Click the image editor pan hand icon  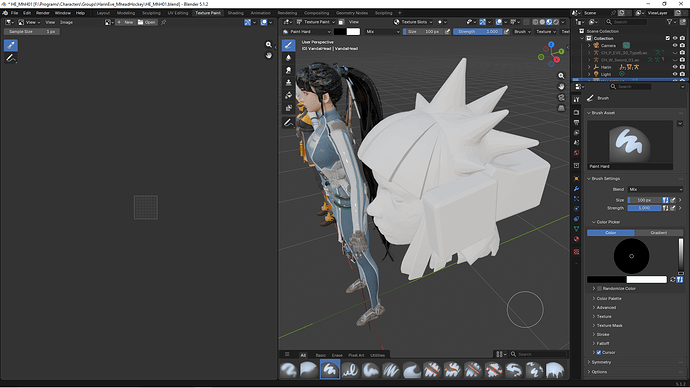click(268, 55)
